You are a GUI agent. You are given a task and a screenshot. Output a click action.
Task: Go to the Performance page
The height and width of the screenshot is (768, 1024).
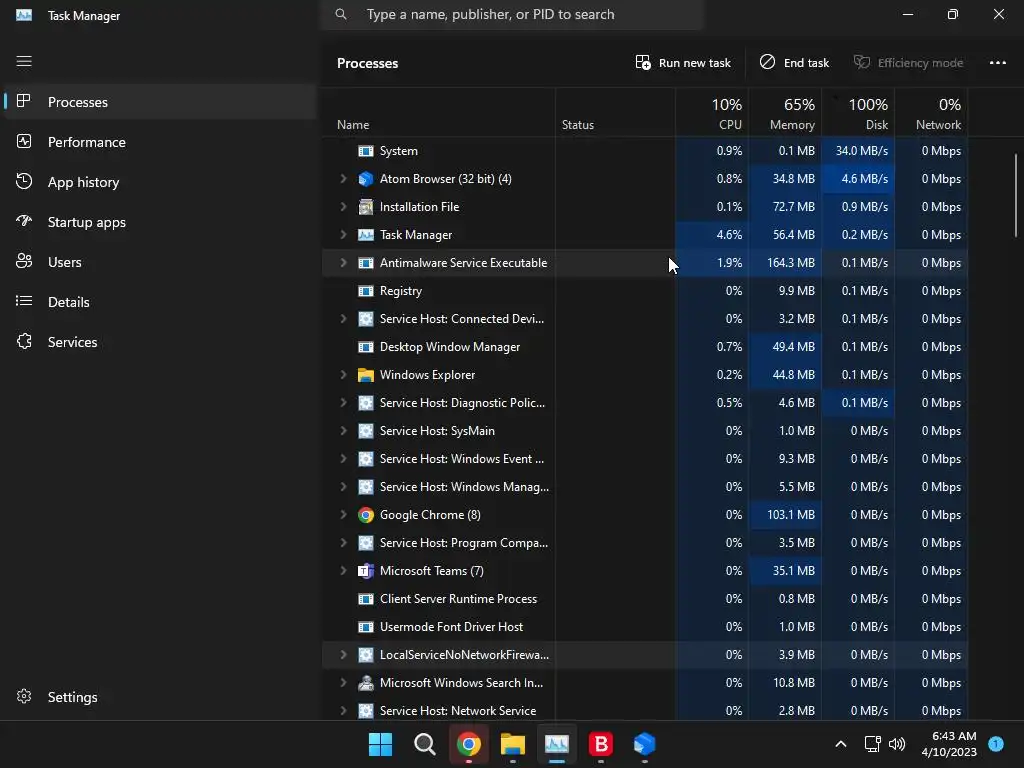pos(159,142)
